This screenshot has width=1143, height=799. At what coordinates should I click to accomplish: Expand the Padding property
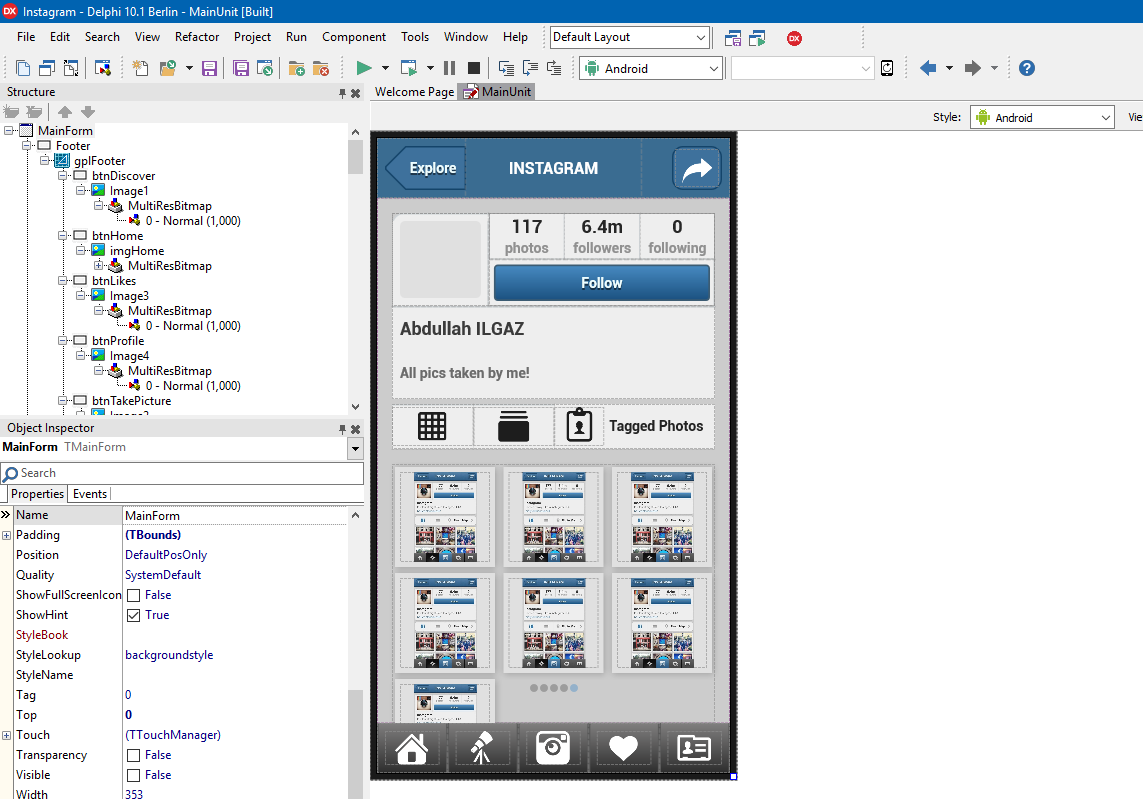point(7,536)
